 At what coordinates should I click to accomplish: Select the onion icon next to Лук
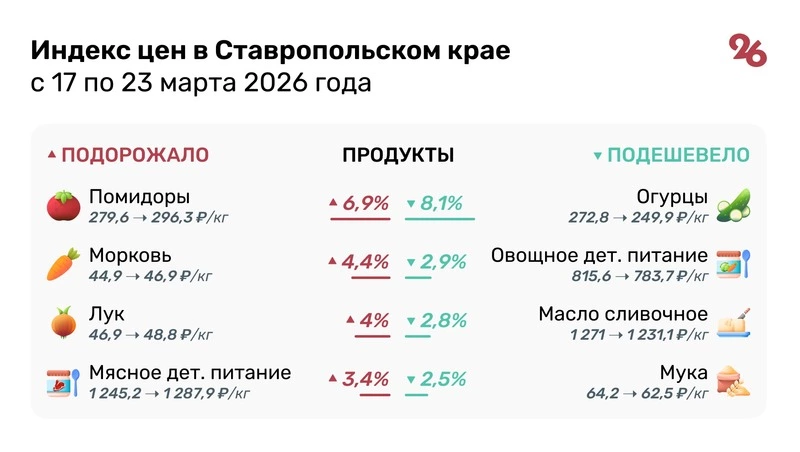pos(64,323)
